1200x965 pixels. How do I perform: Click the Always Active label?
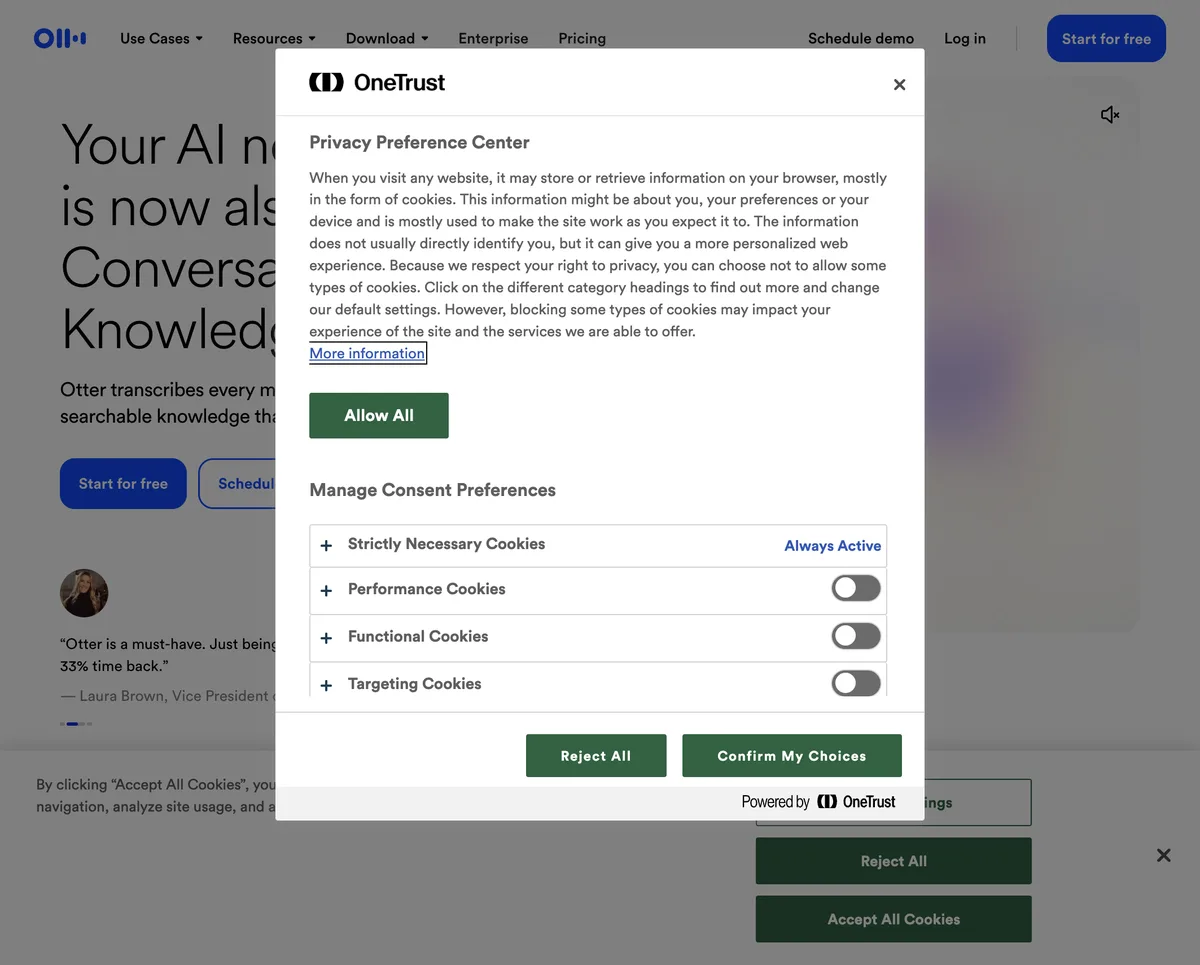tap(833, 545)
